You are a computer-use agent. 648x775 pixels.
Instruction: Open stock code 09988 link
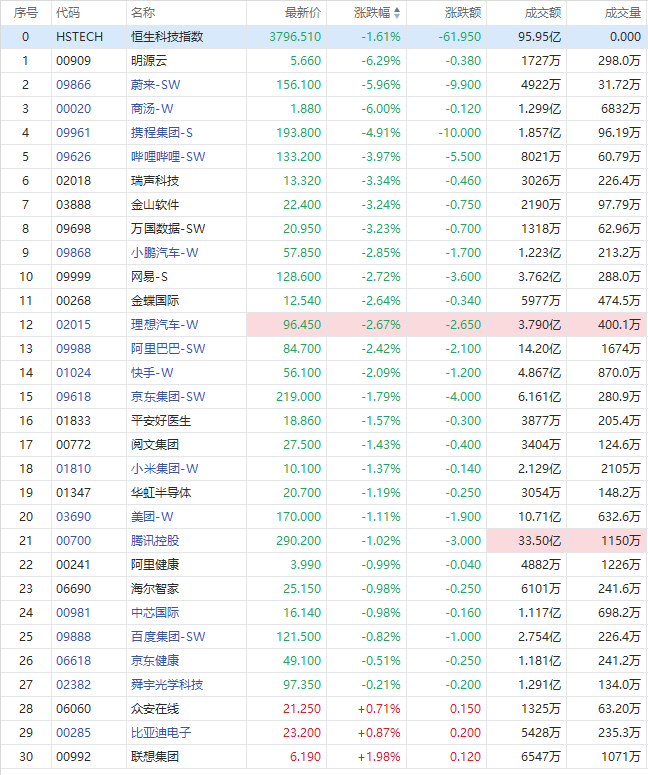click(74, 348)
